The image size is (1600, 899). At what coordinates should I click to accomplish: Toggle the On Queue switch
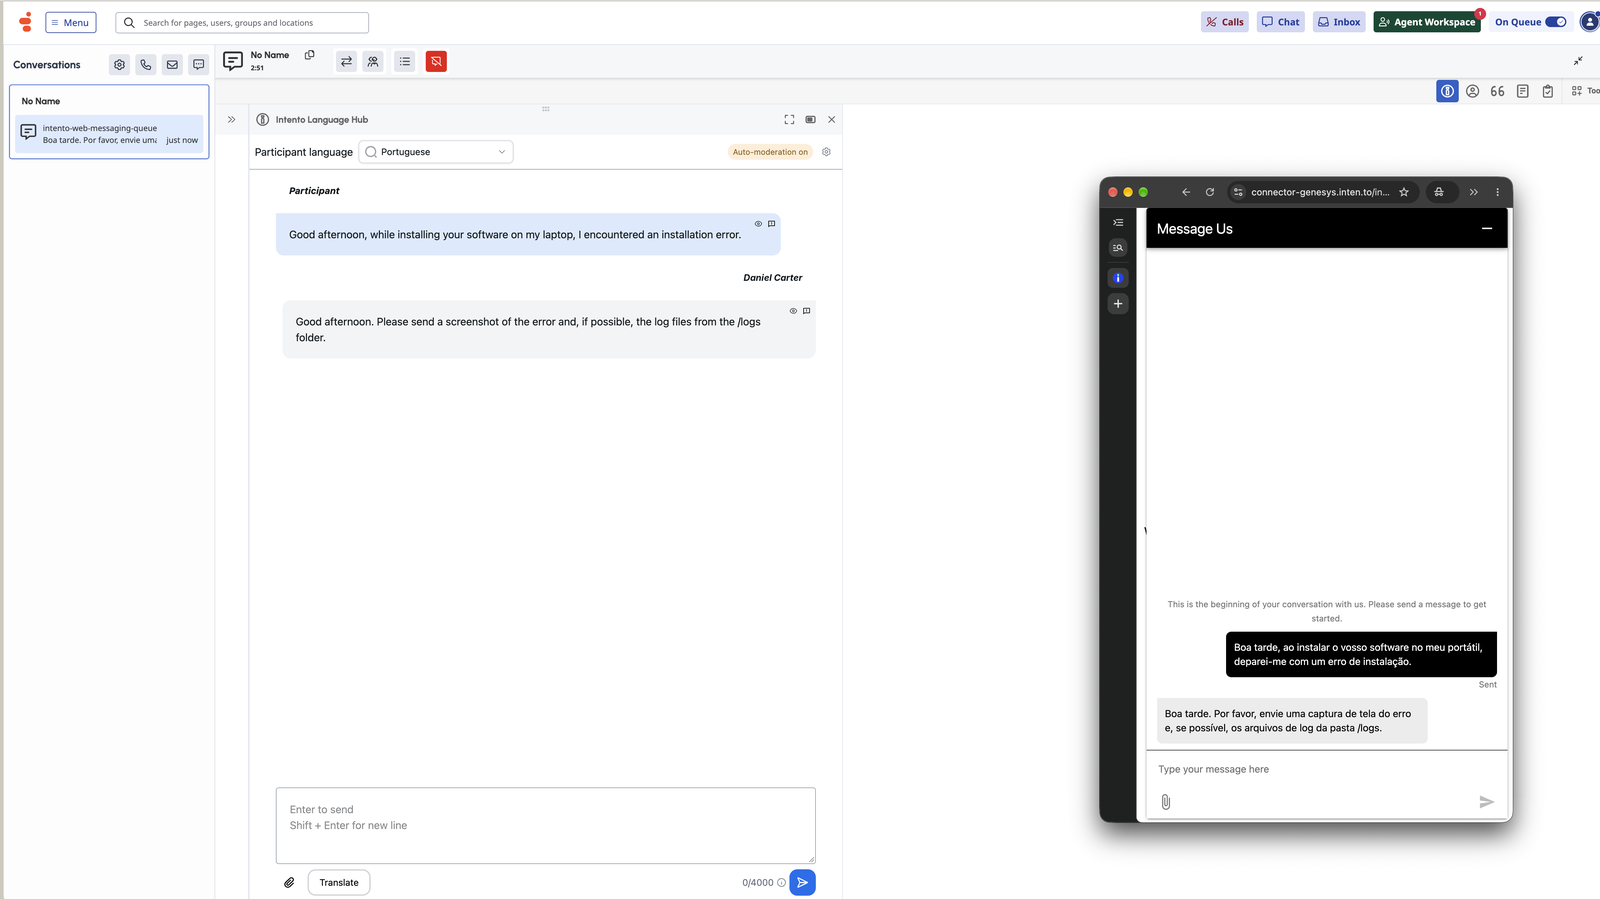[1556, 22]
